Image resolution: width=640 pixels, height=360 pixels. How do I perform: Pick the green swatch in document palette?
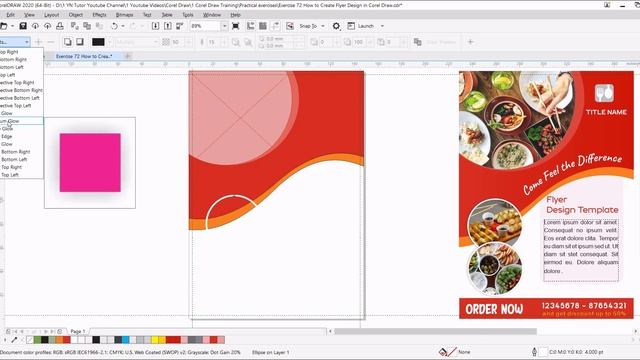click(37, 340)
